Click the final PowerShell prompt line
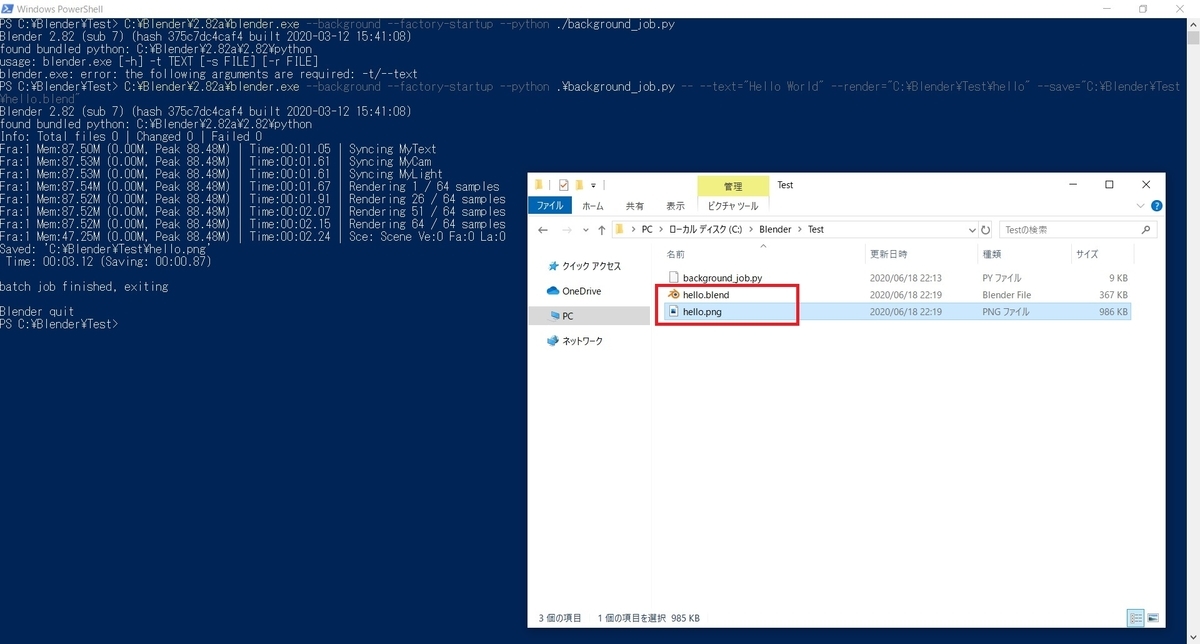The width and height of the screenshot is (1200, 644). click(59, 324)
